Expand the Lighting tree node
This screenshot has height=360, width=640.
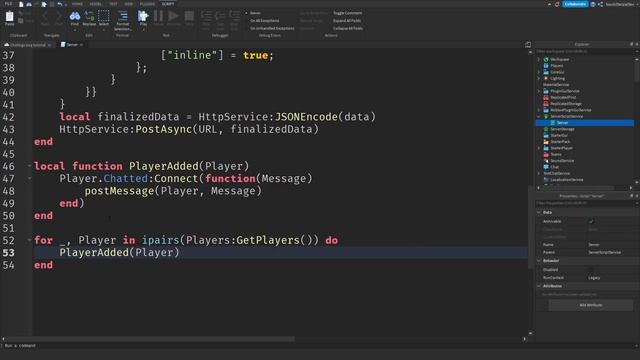click(x=539, y=78)
